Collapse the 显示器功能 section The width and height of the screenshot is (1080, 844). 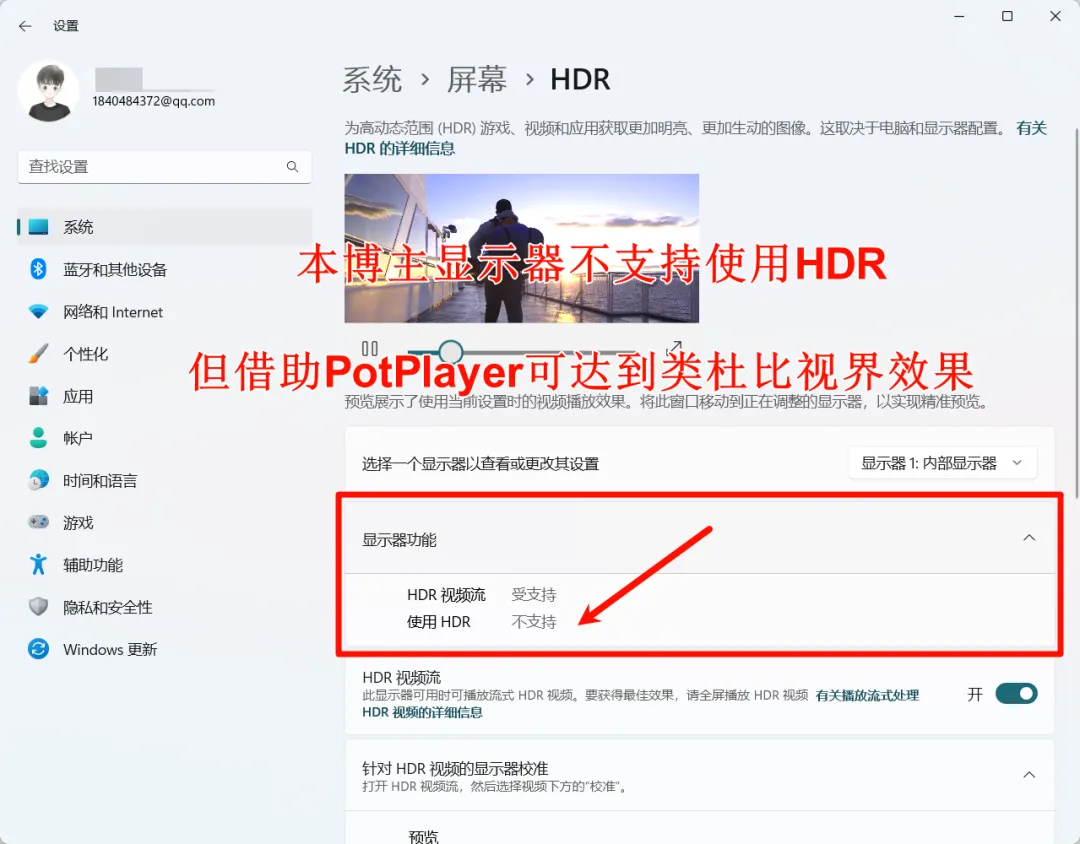[1028, 538]
